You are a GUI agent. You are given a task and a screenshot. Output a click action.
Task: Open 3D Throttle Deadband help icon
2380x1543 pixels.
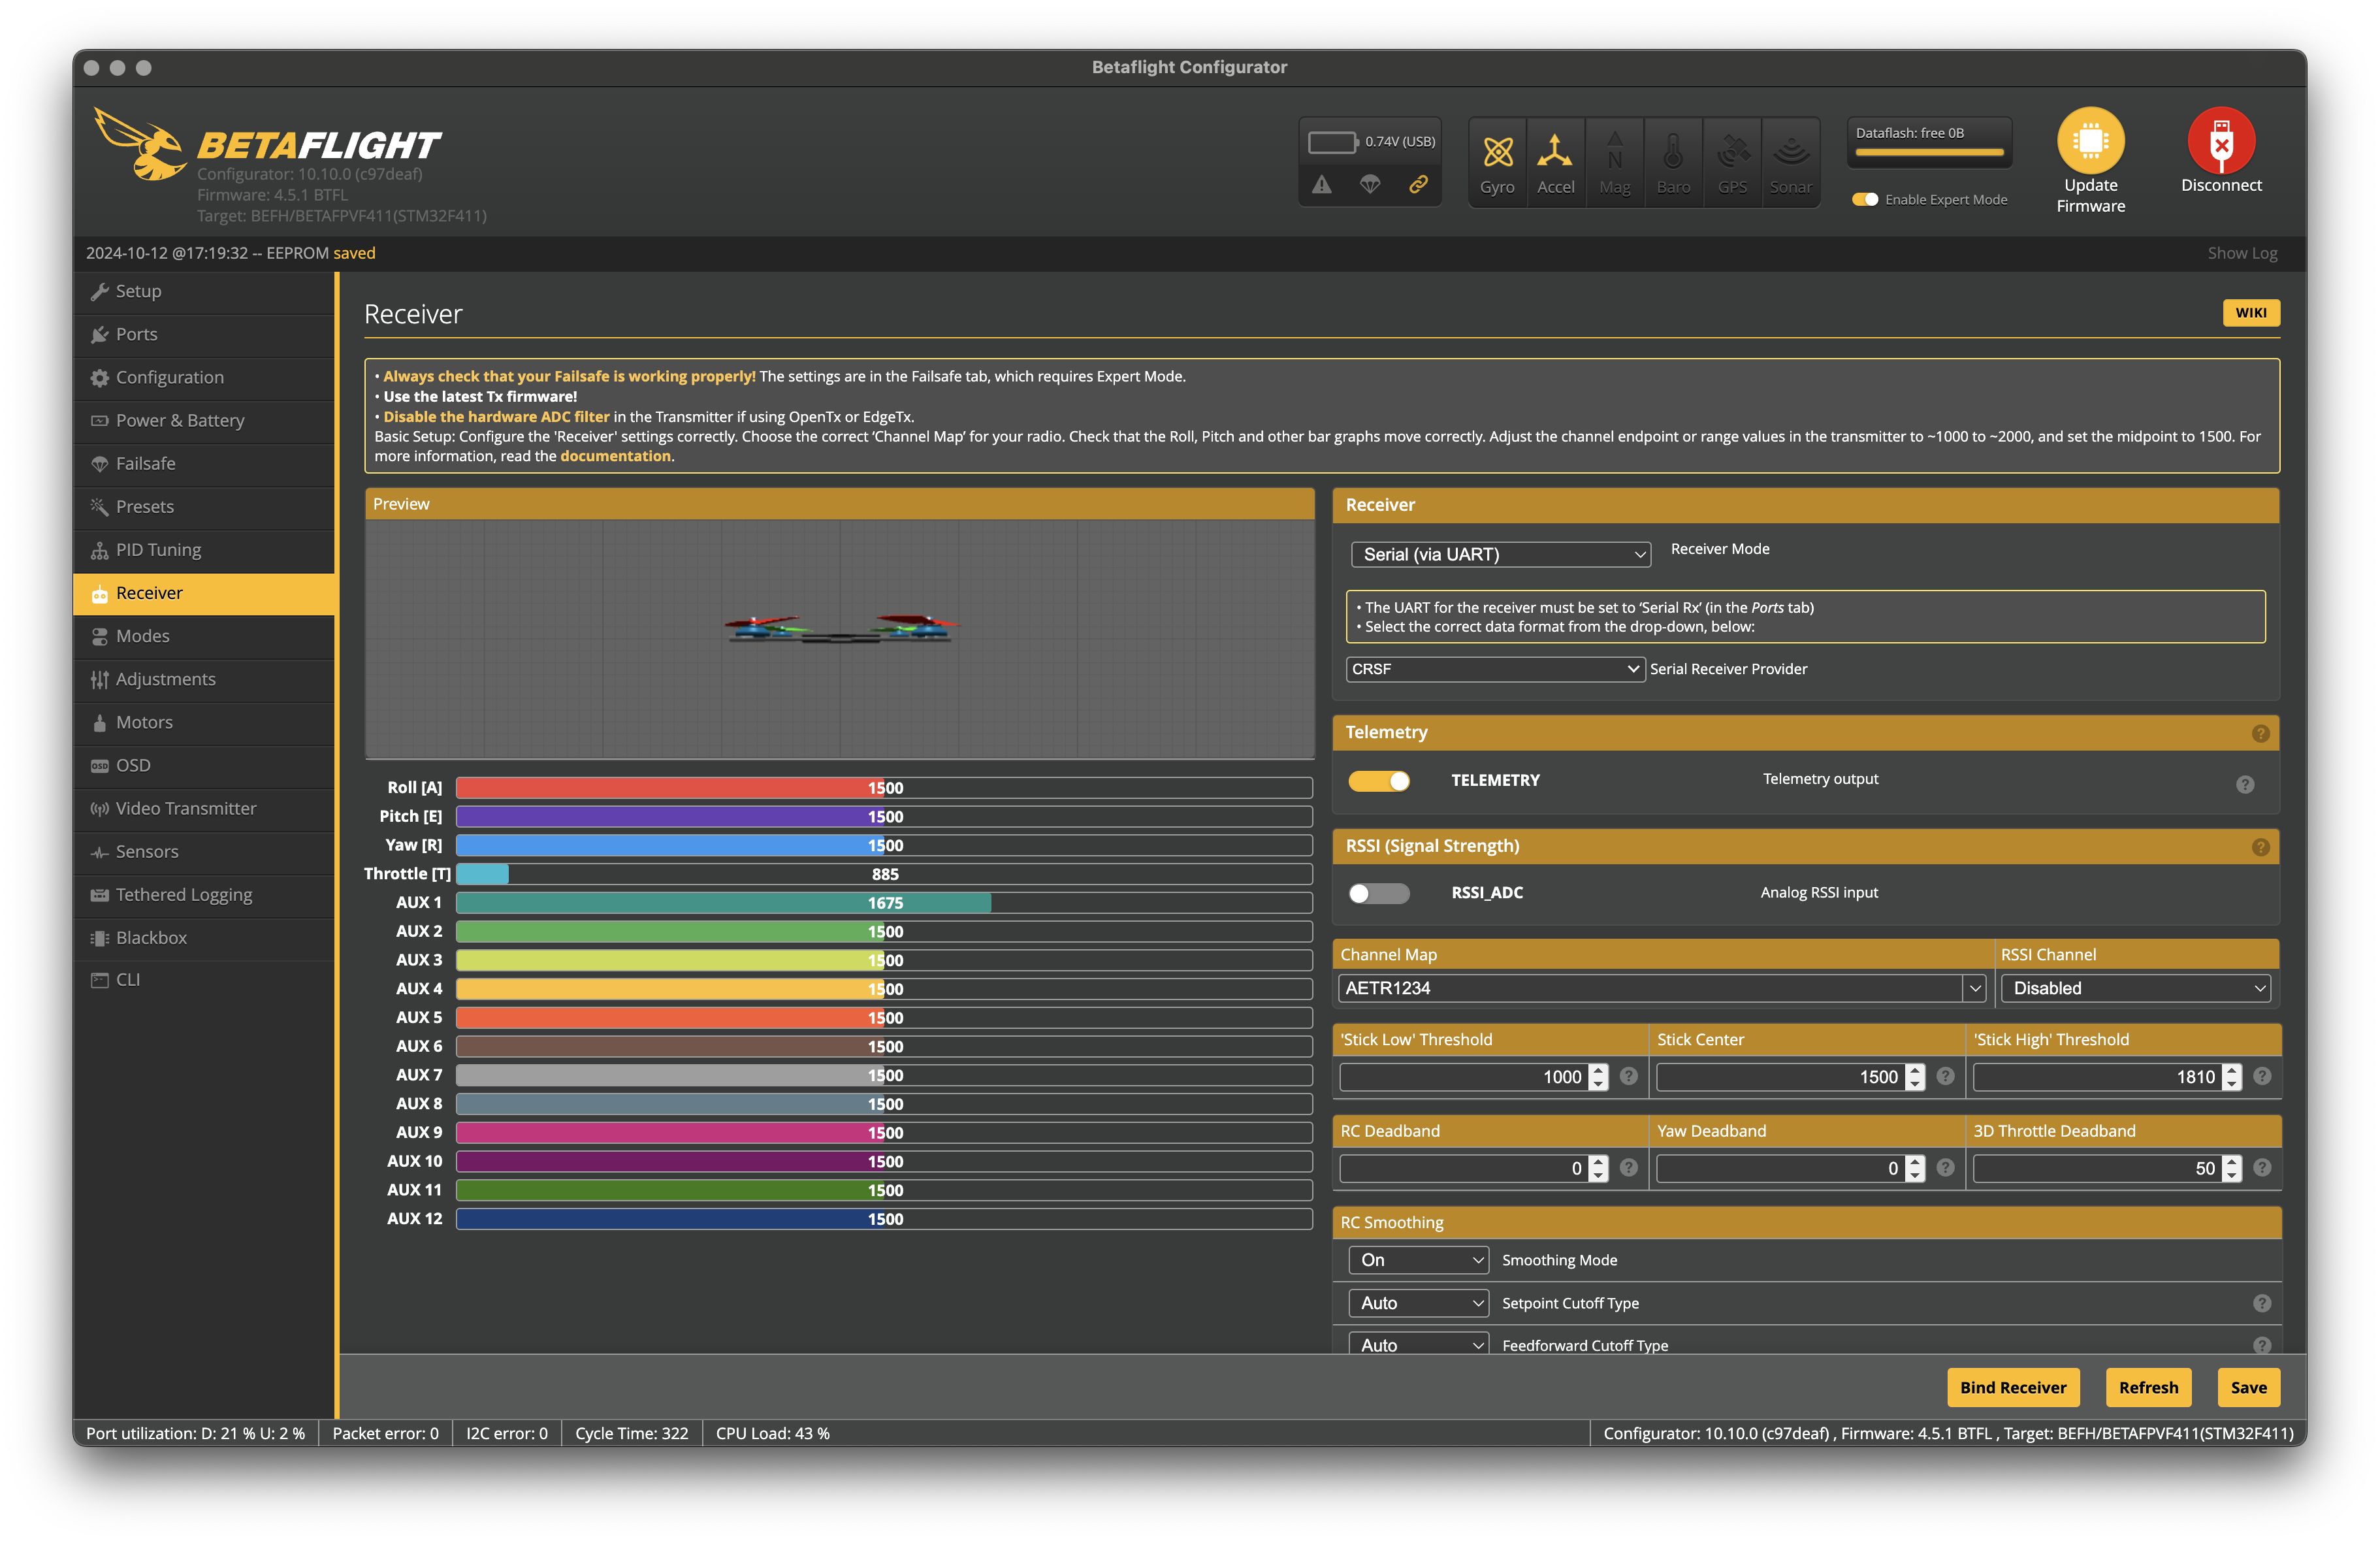pos(2262,1167)
